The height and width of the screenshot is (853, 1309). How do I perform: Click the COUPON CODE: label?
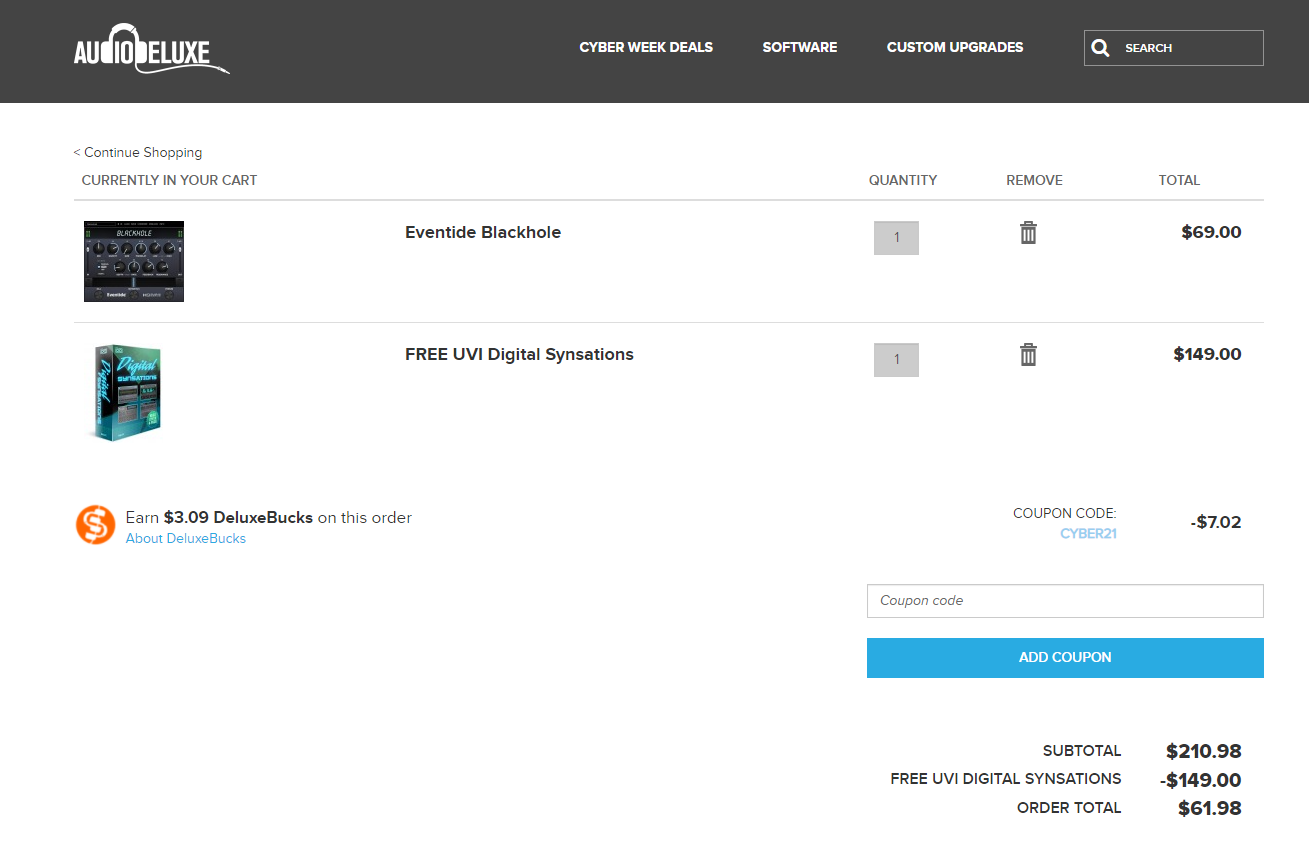[1064, 513]
